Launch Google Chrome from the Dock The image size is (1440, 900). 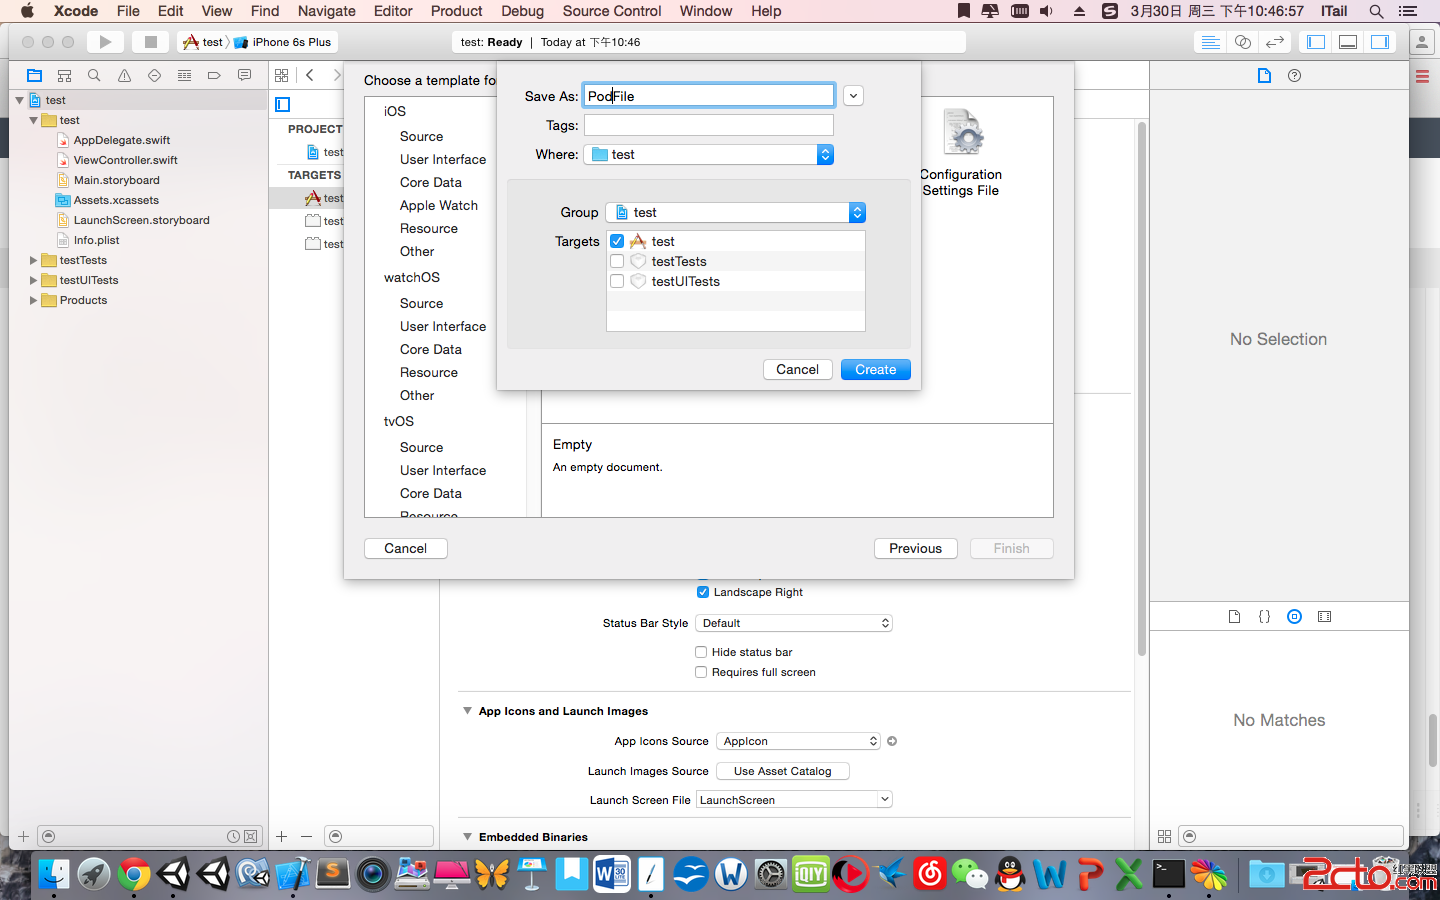(x=133, y=875)
